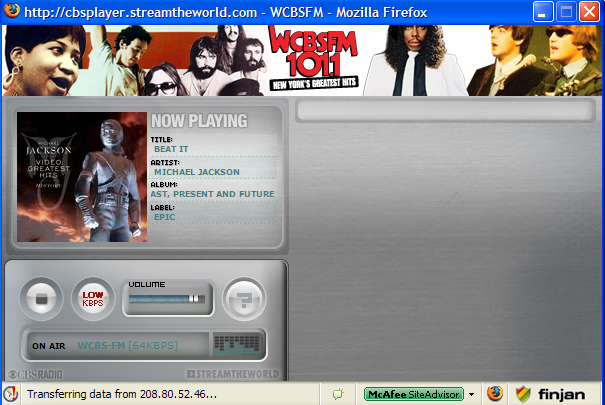
Task: Click the status bar notification bubble icon
Action: click(x=338, y=394)
